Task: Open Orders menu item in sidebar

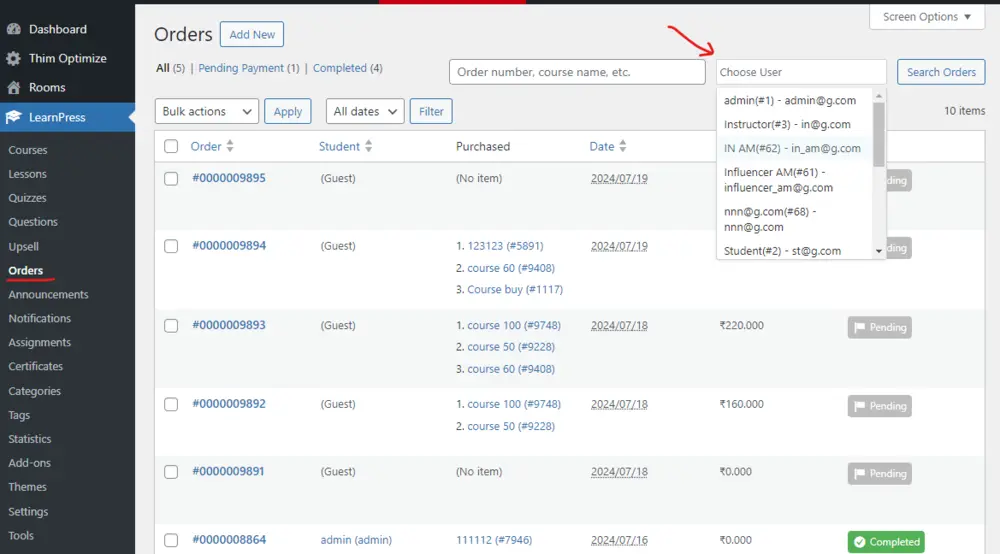Action: click(x=26, y=270)
